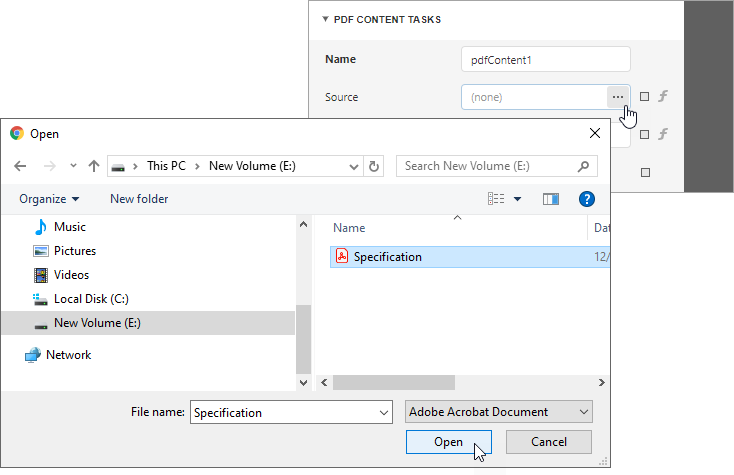Open the Organize dropdown menu
The height and width of the screenshot is (475, 734).
pyautogui.click(x=49, y=199)
